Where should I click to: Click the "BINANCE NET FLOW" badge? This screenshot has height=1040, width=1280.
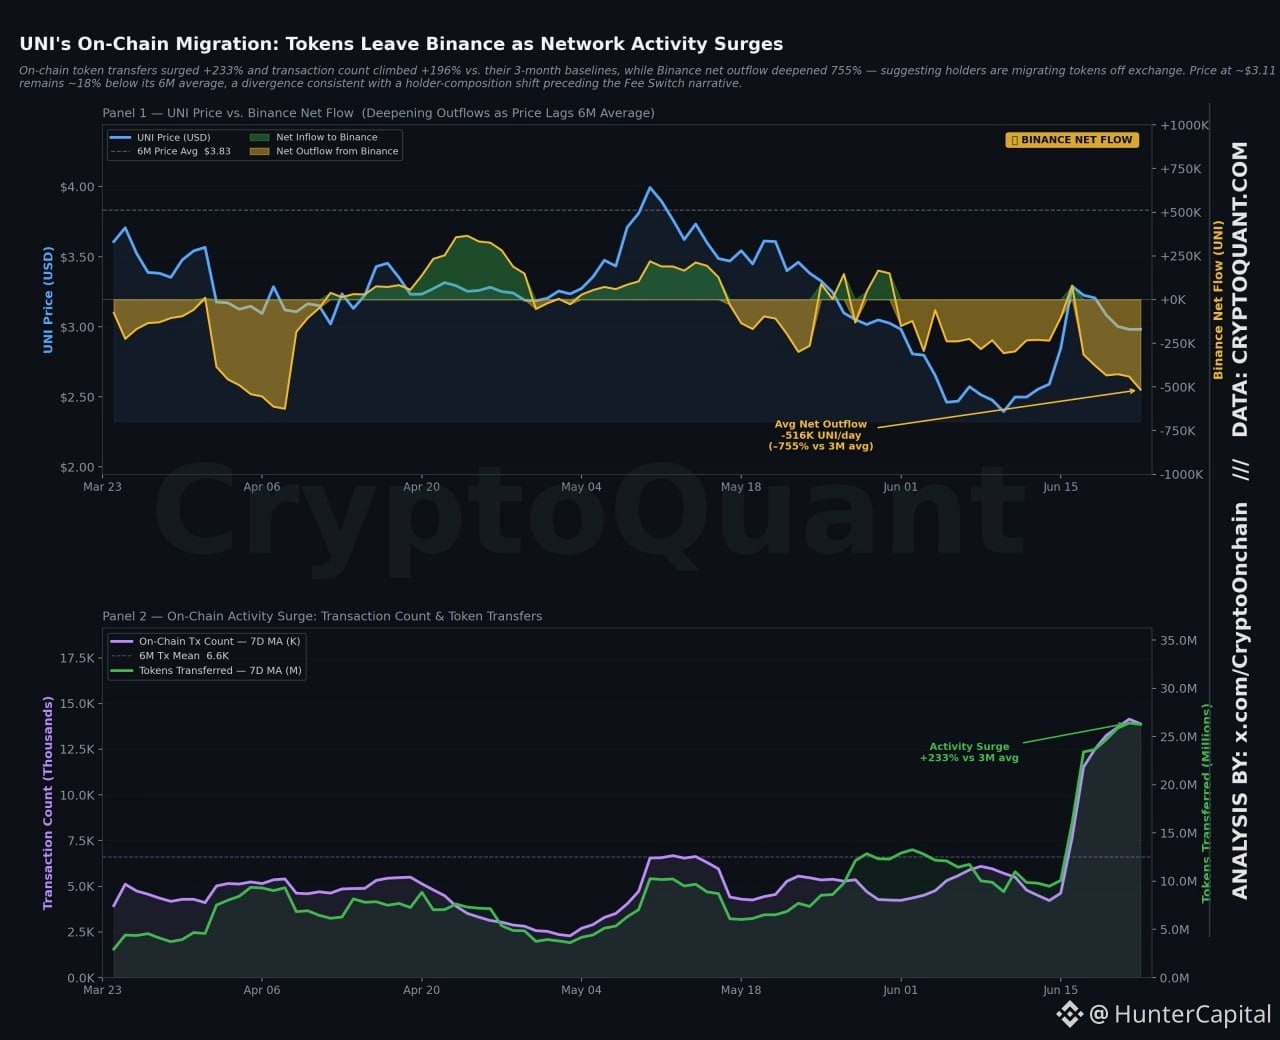point(1072,140)
